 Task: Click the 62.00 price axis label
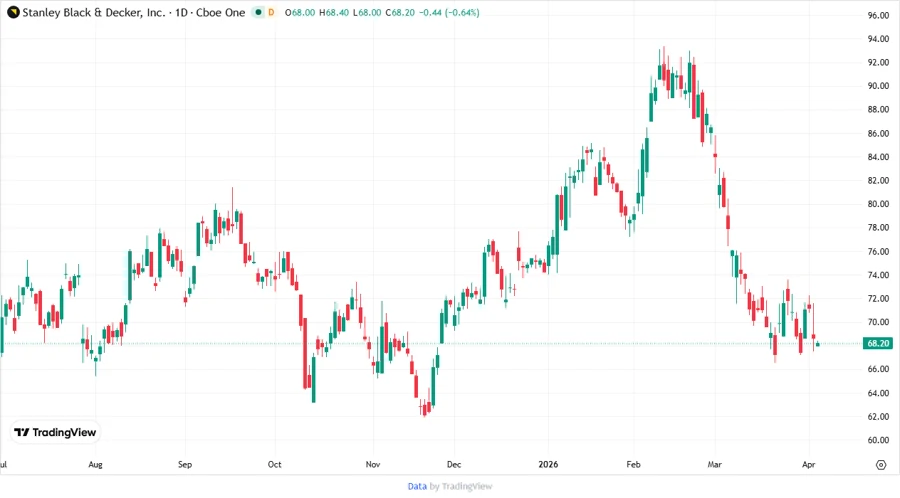click(x=878, y=417)
